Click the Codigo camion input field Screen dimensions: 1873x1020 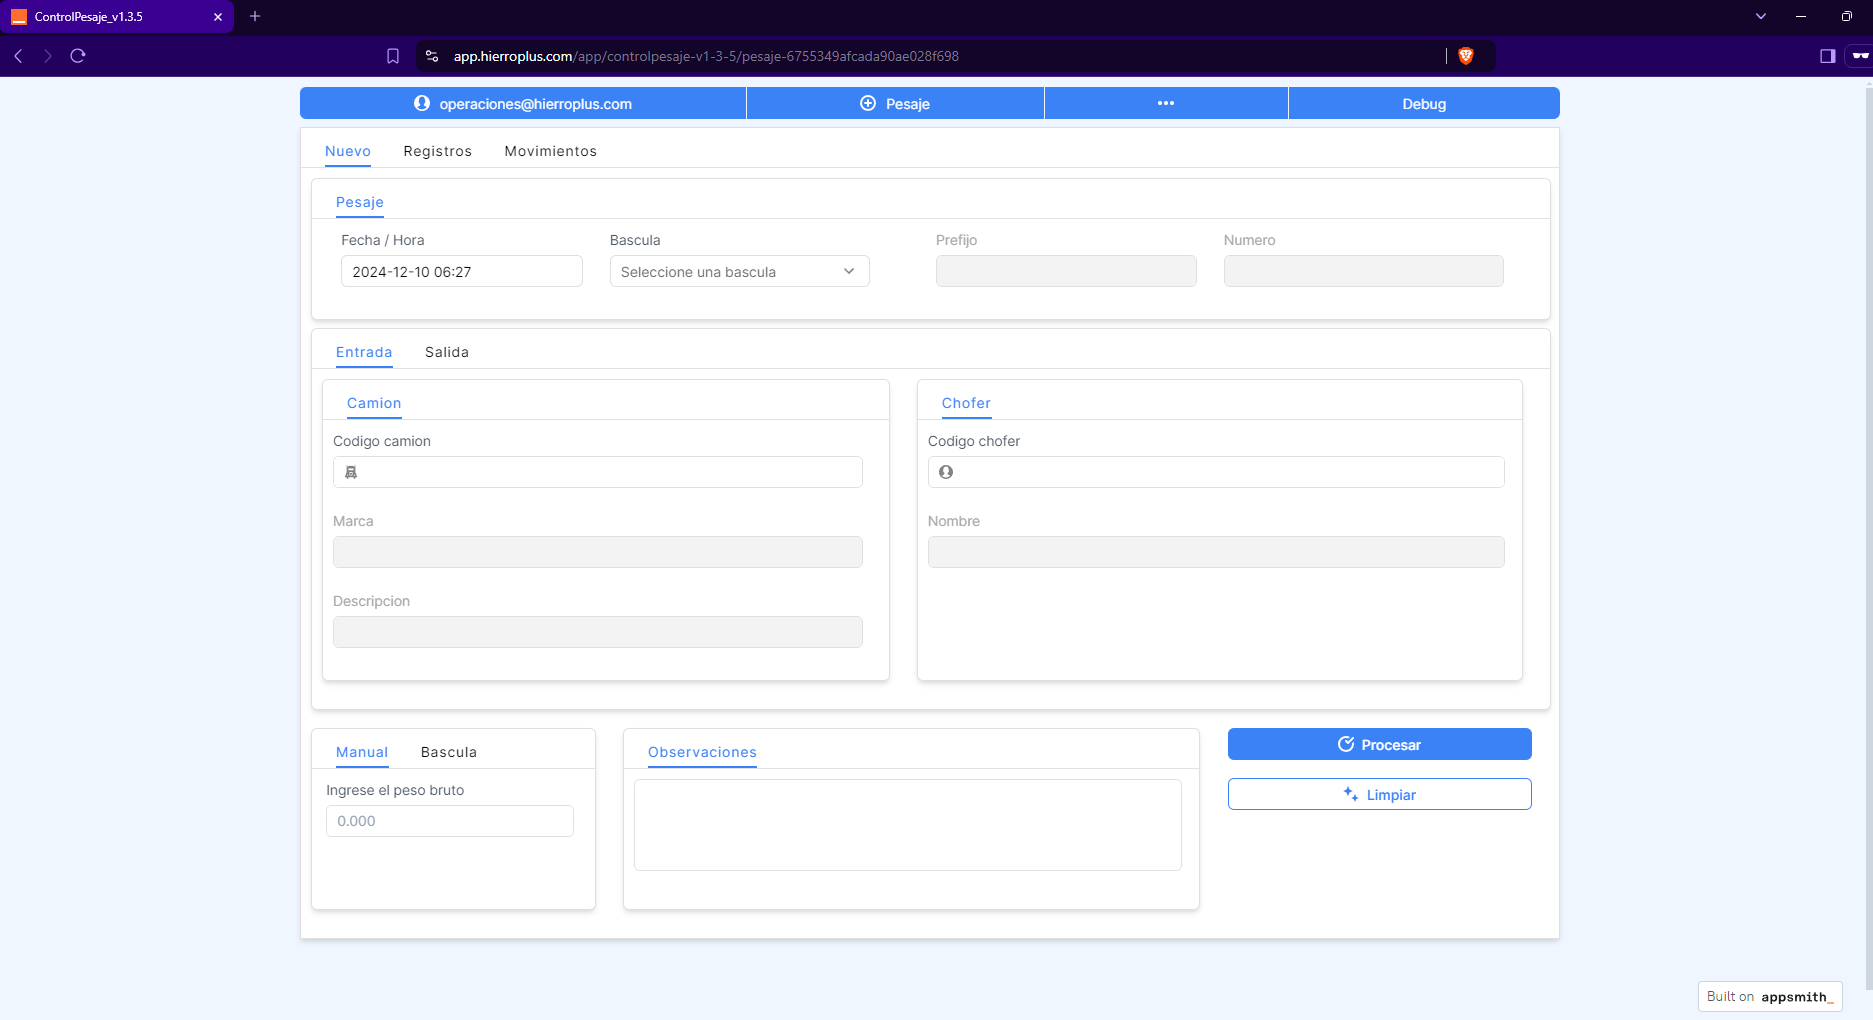point(605,472)
